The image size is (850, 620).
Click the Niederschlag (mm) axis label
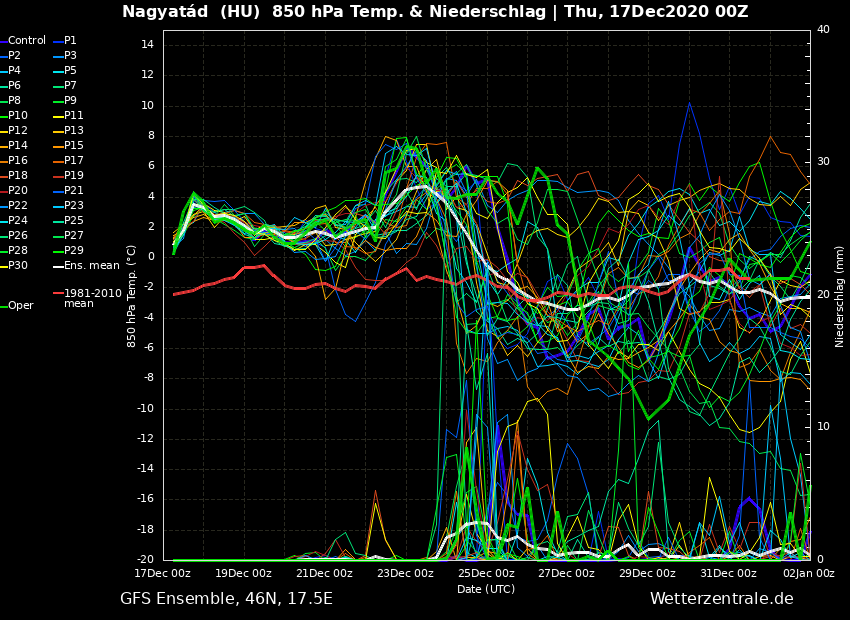click(840, 296)
